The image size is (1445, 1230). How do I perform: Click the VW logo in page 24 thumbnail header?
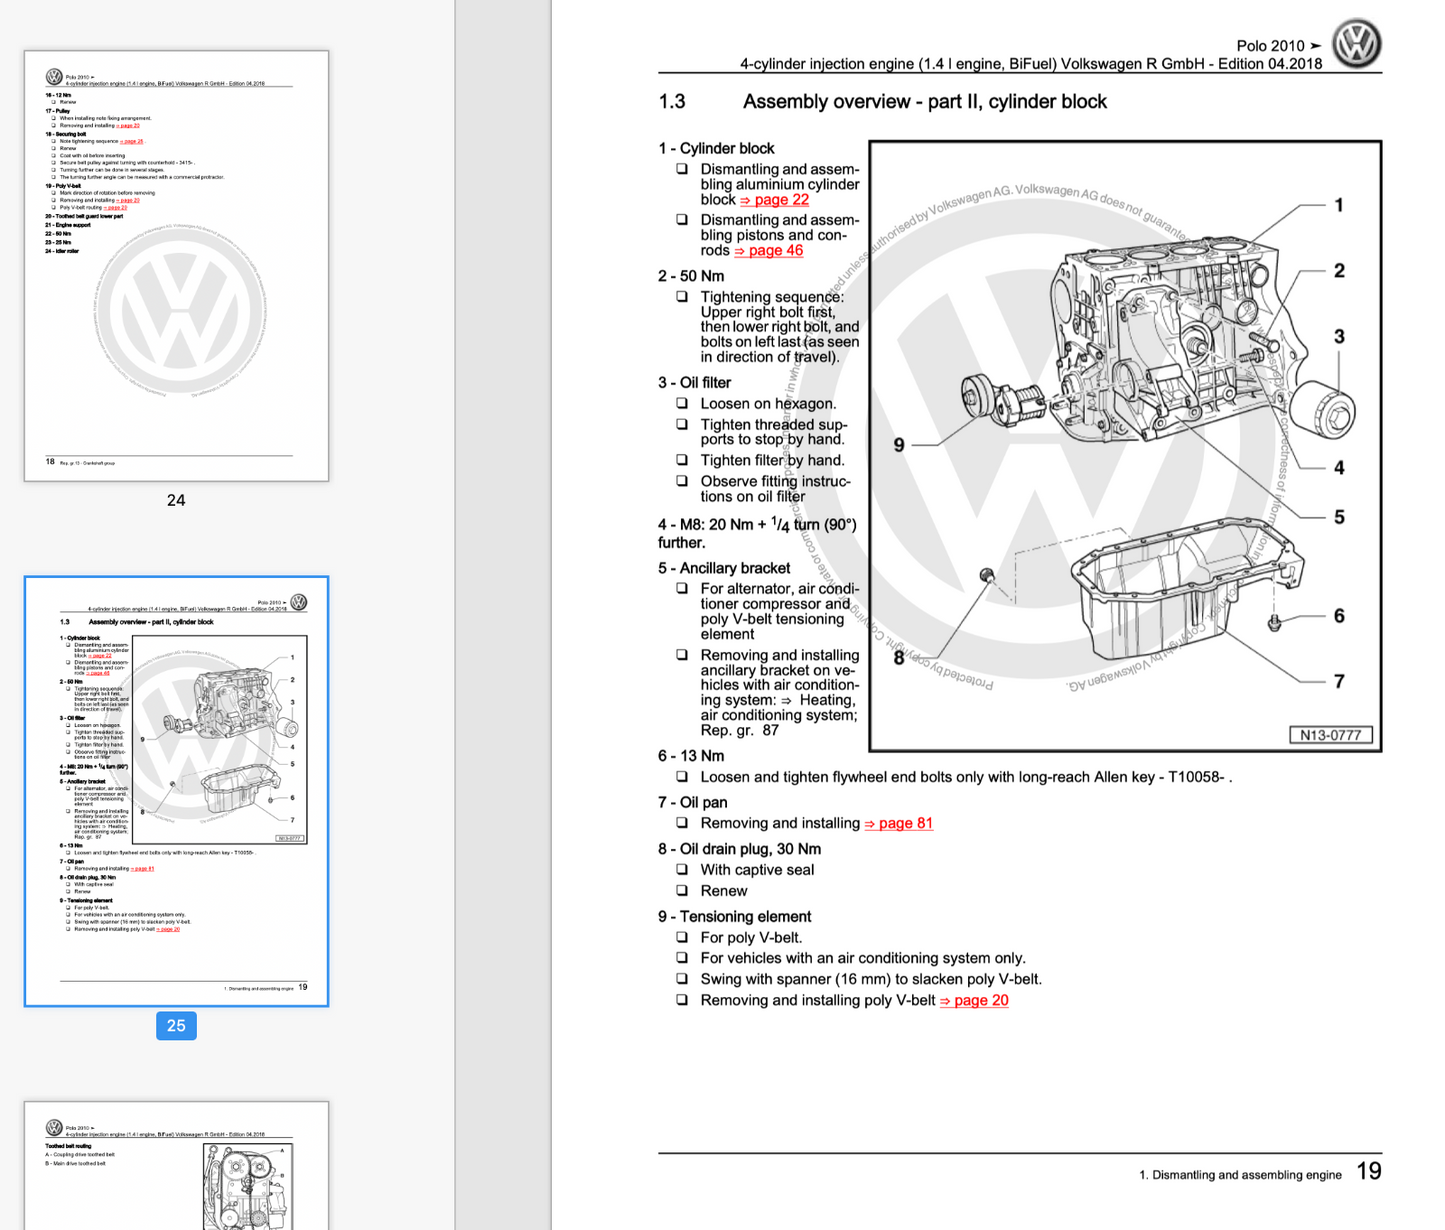click(54, 77)
